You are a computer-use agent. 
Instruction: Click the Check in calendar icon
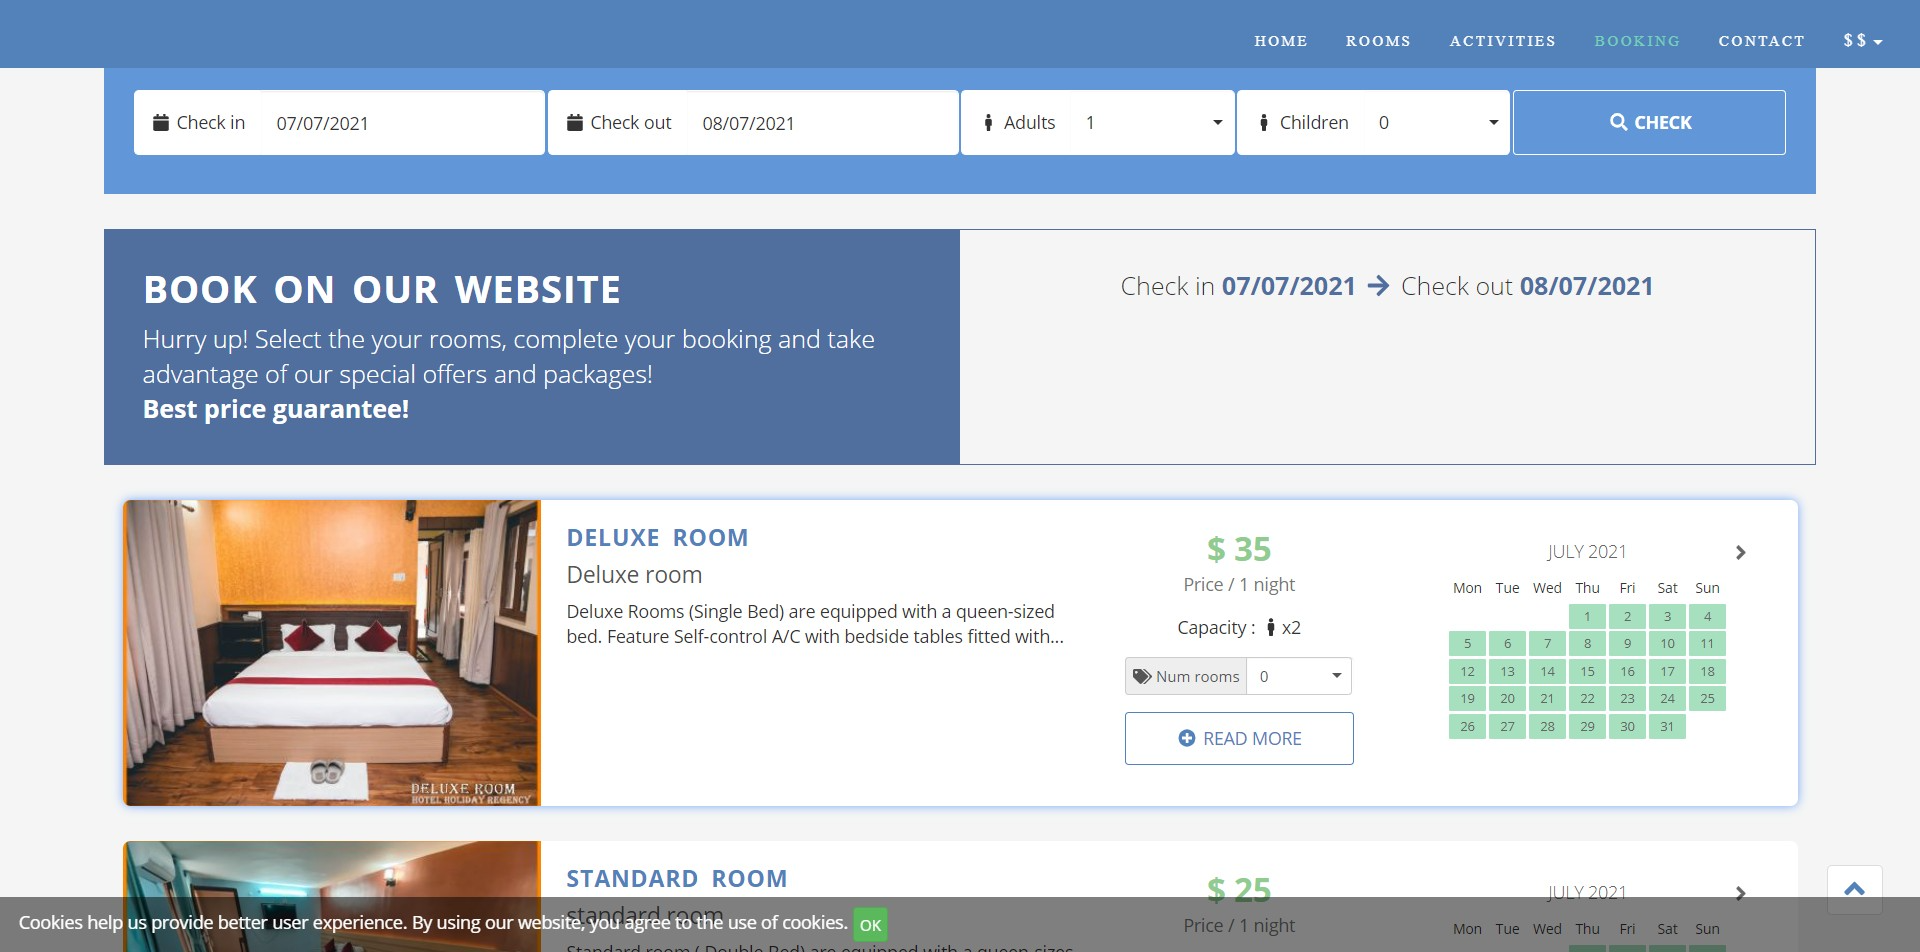(160, 122)
